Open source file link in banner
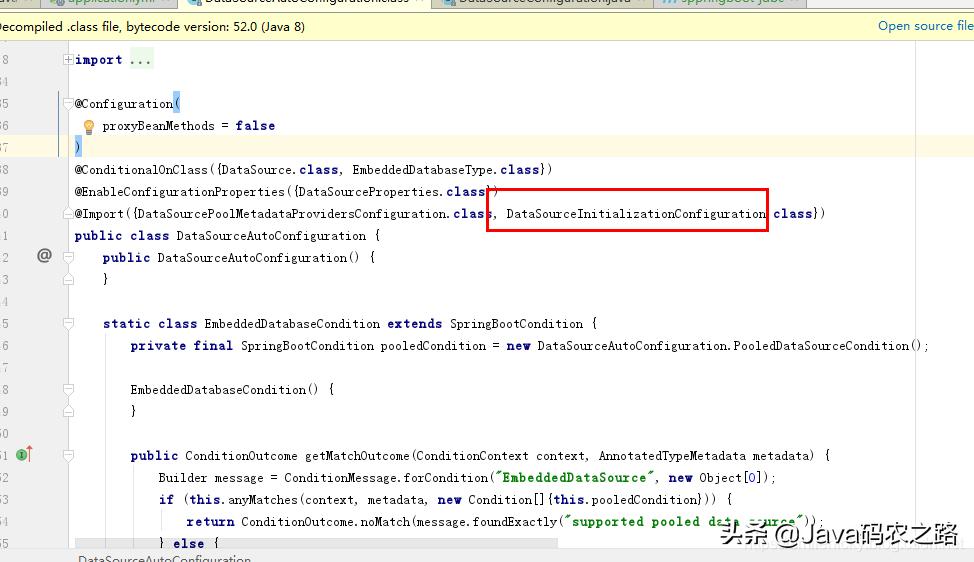974x562 pixels. point(925,25)
